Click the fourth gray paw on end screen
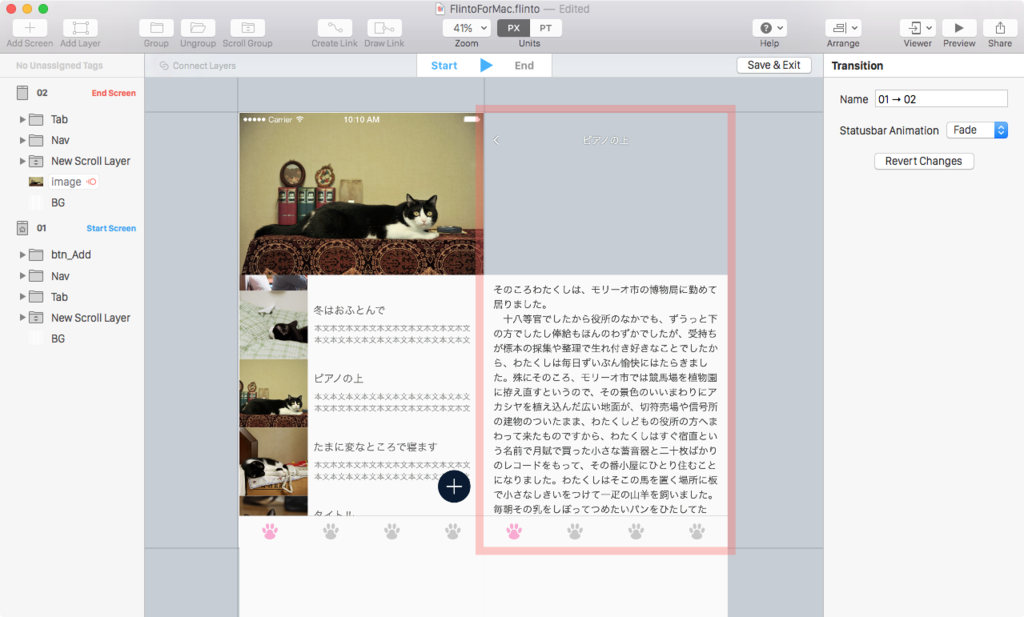The image size is (1024, 617). pyautogui.click(x=697, y=531)
